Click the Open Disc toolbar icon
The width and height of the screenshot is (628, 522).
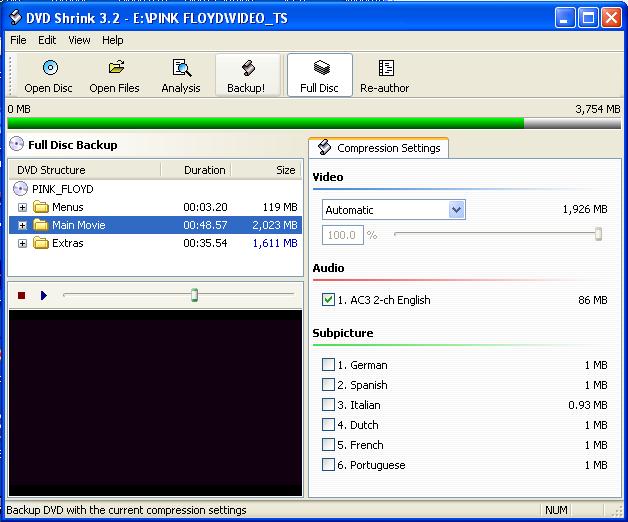[x=50, y=68]
